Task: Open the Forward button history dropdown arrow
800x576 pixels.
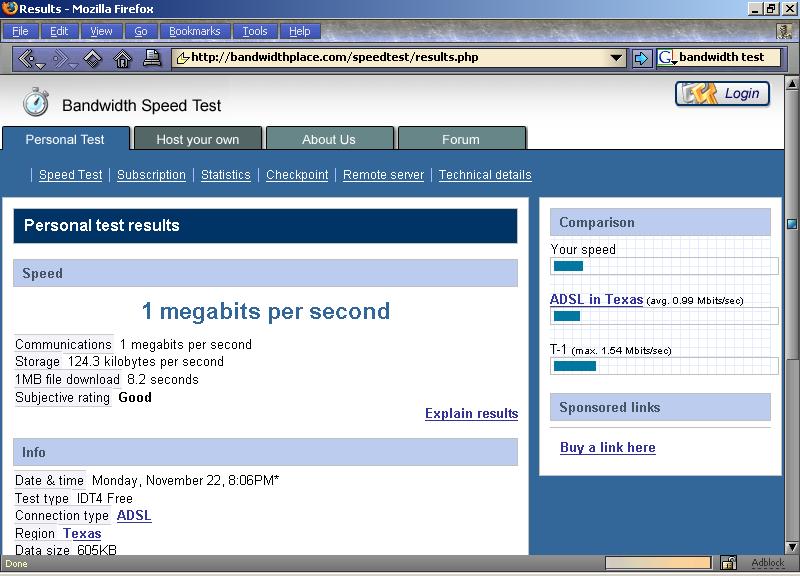Action: point(73,66)
